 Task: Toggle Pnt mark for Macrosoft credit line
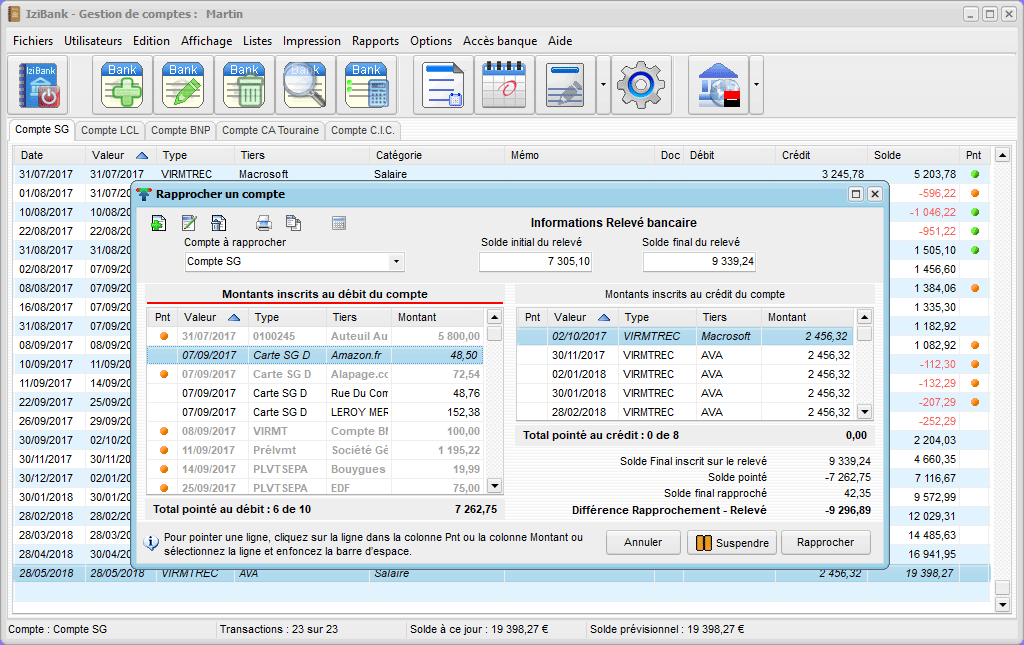click(x=532, y=337)
